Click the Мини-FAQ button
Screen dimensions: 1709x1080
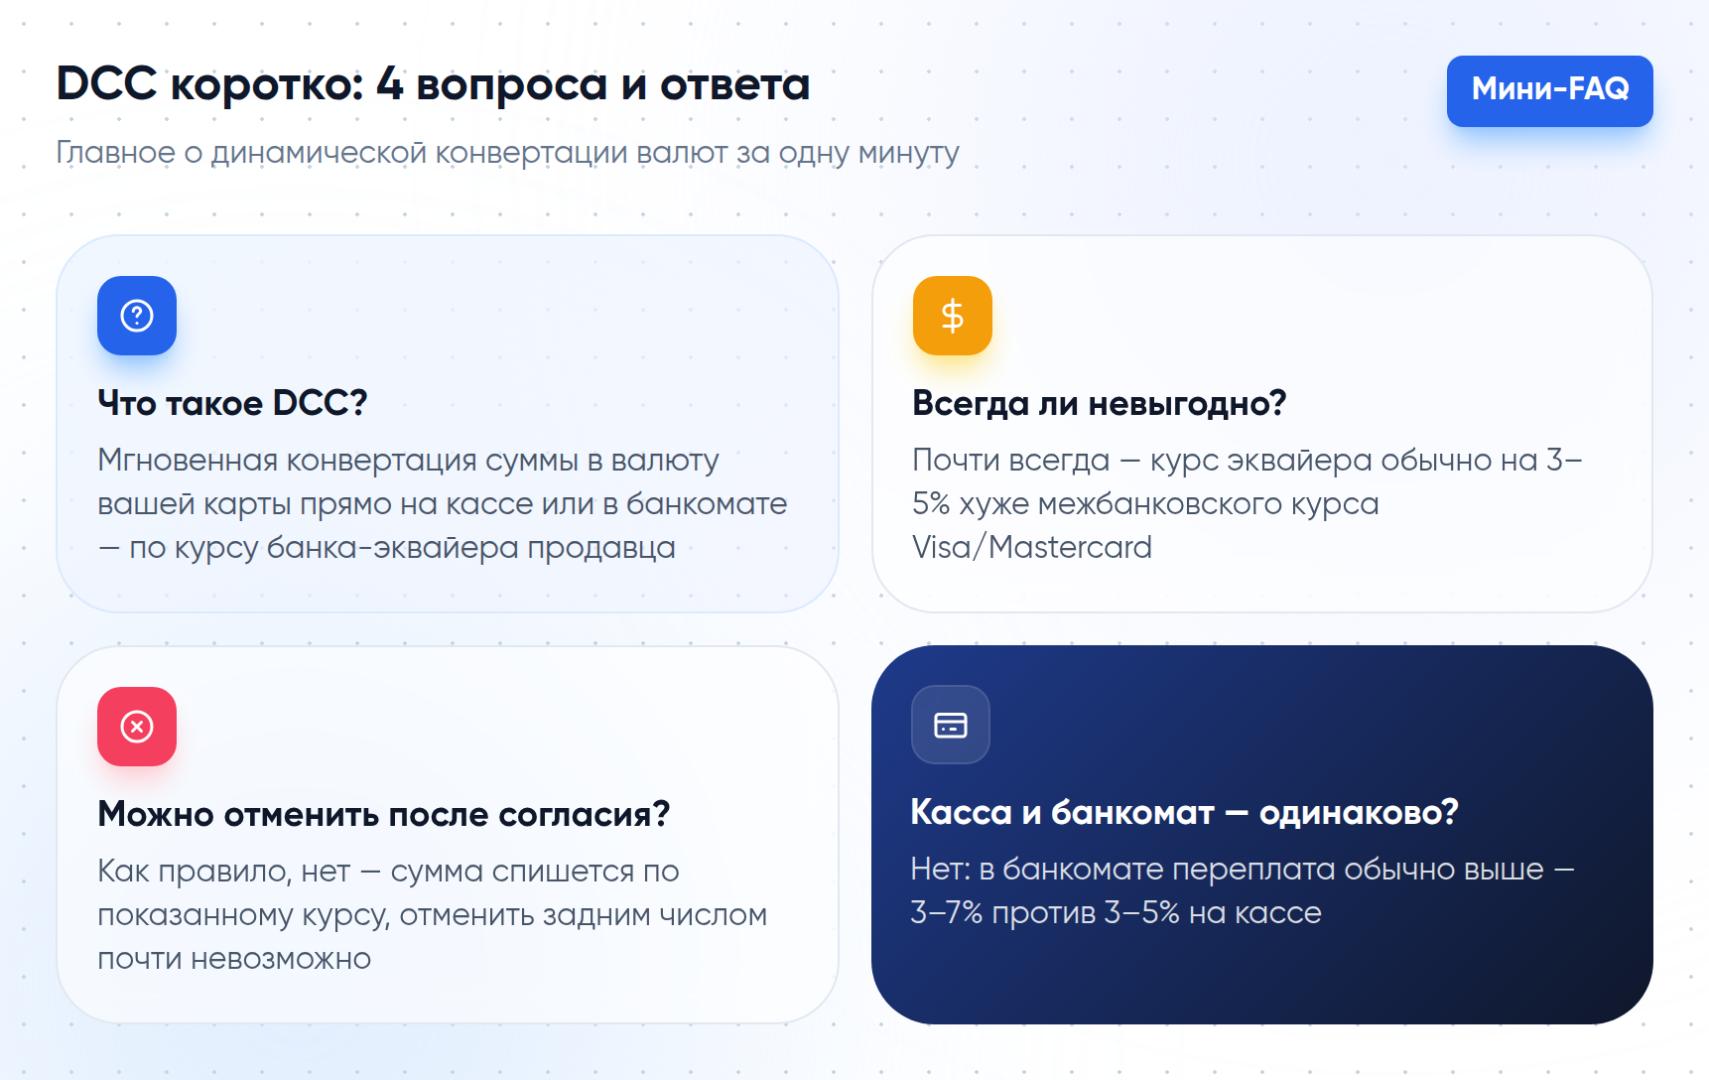coord(1549,91)
